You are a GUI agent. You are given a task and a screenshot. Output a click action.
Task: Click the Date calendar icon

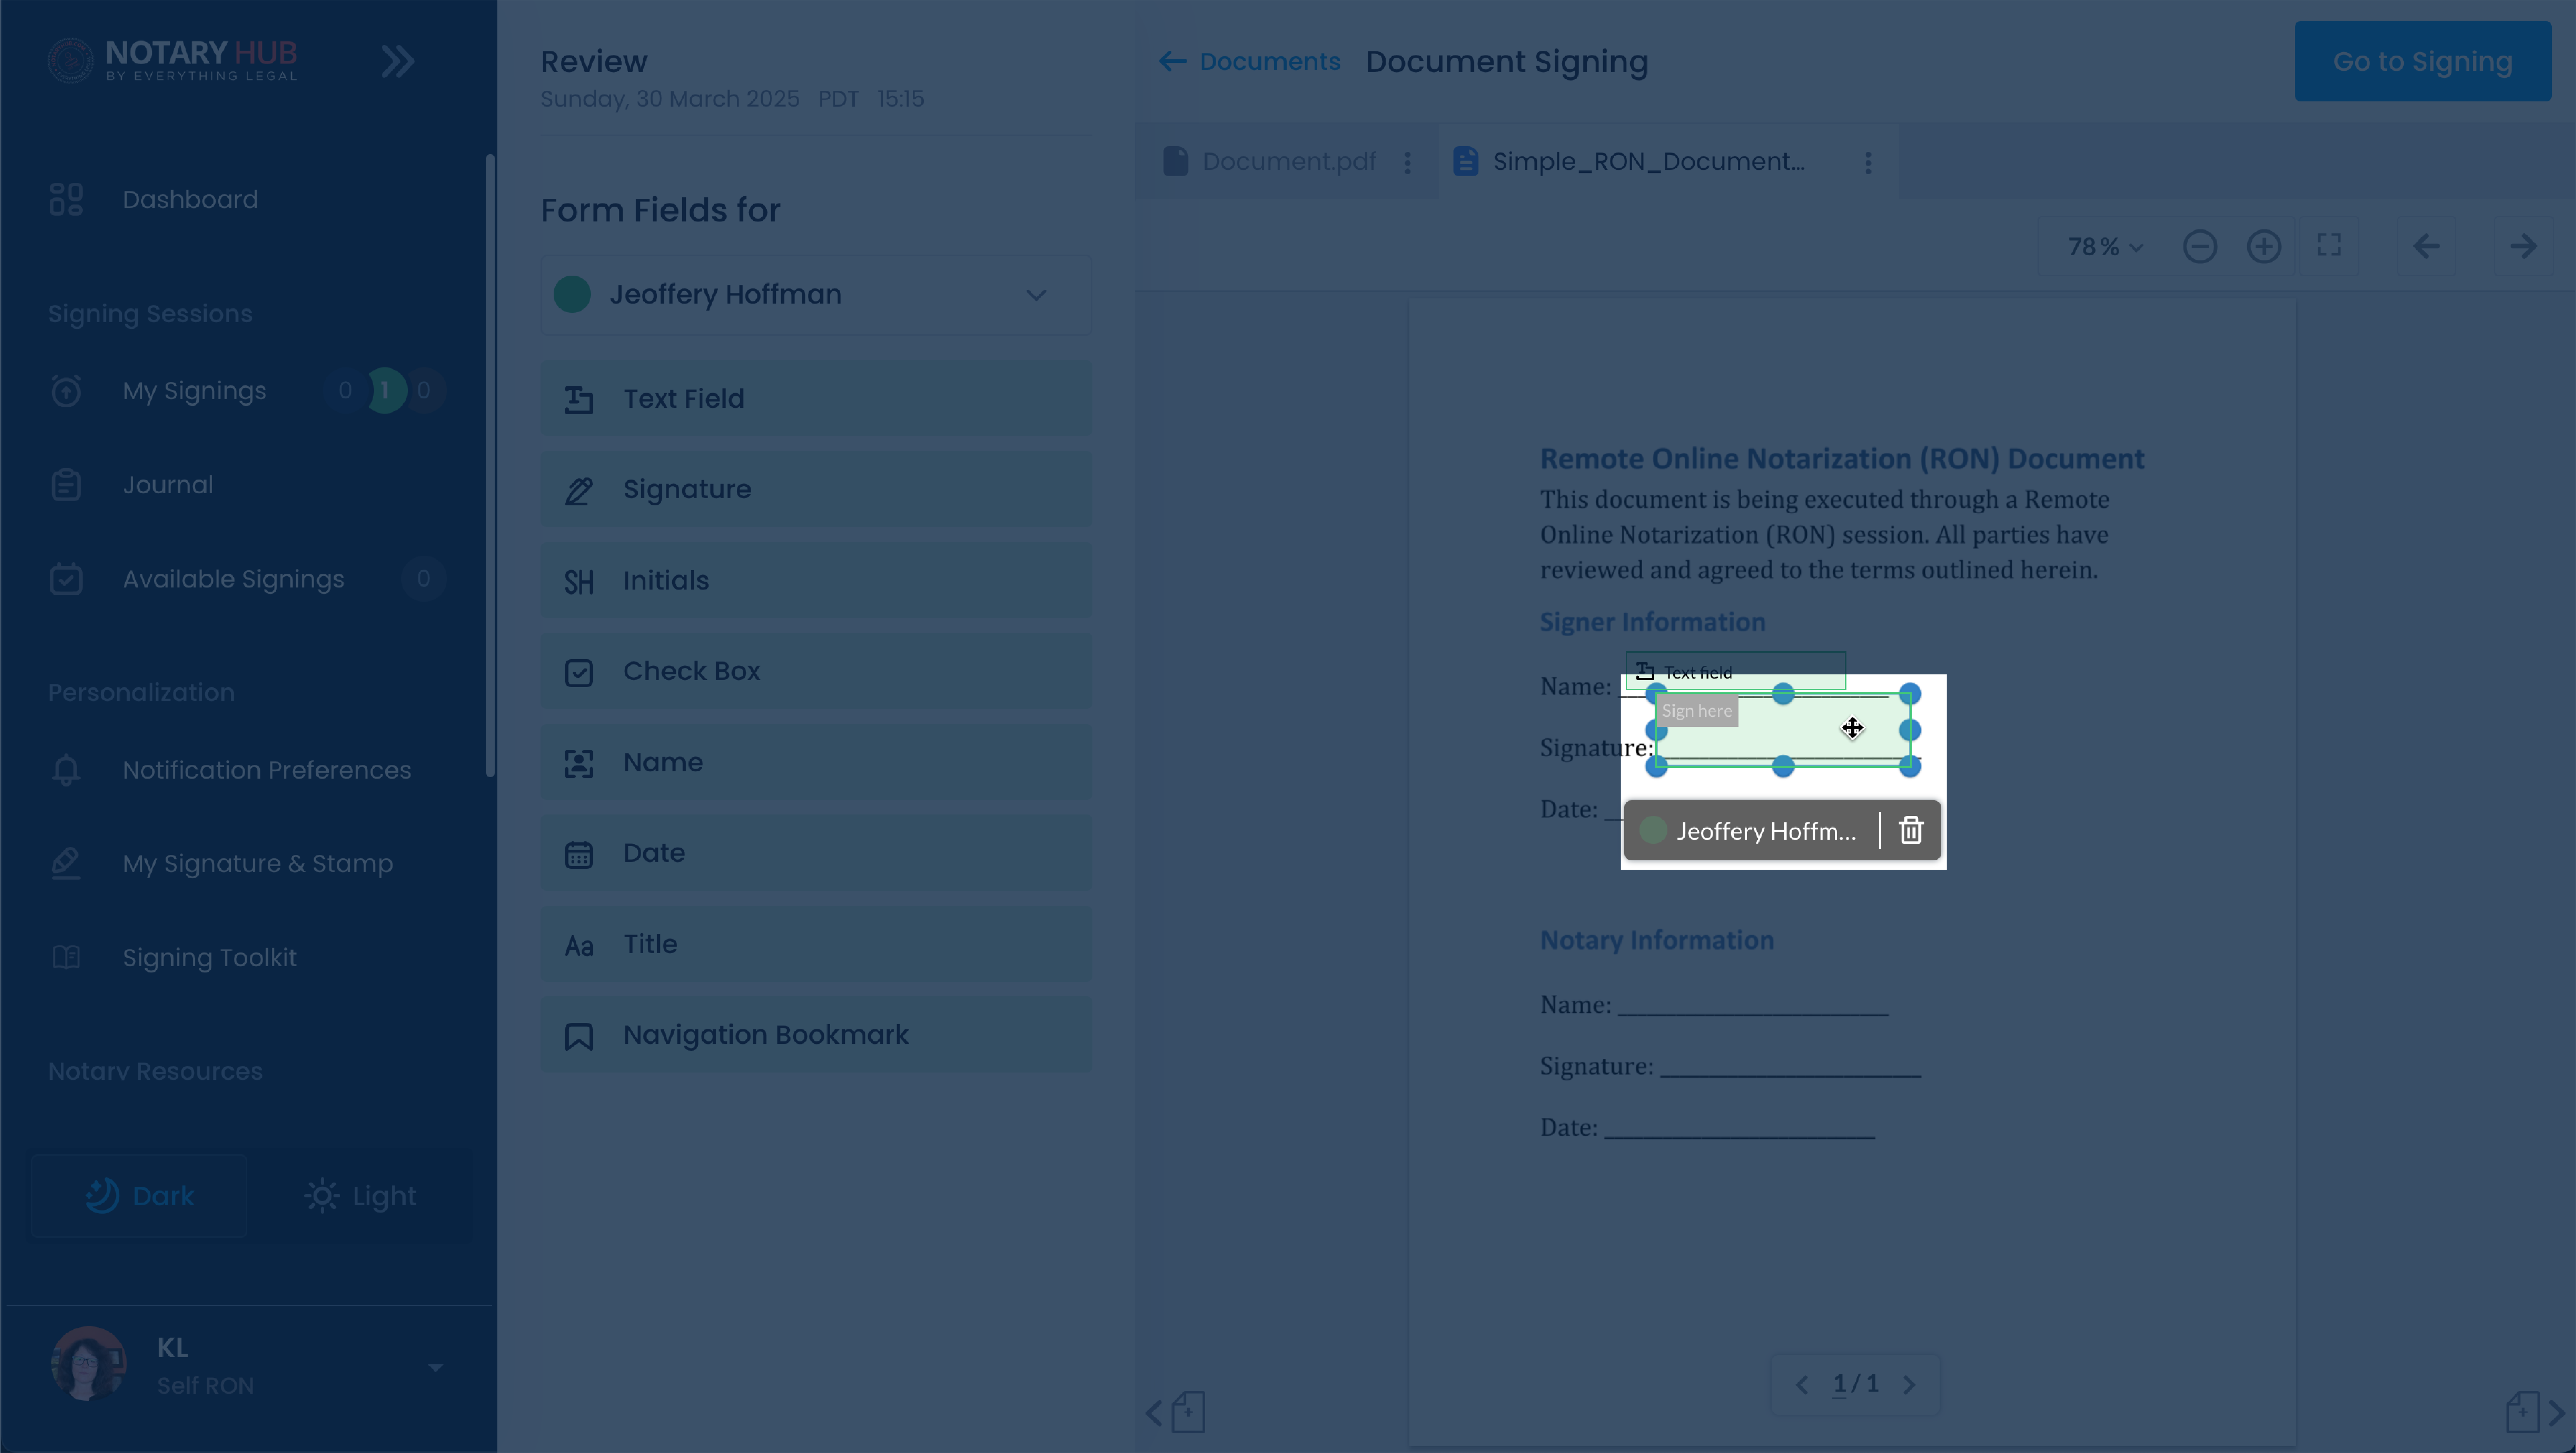pos(579,854)
